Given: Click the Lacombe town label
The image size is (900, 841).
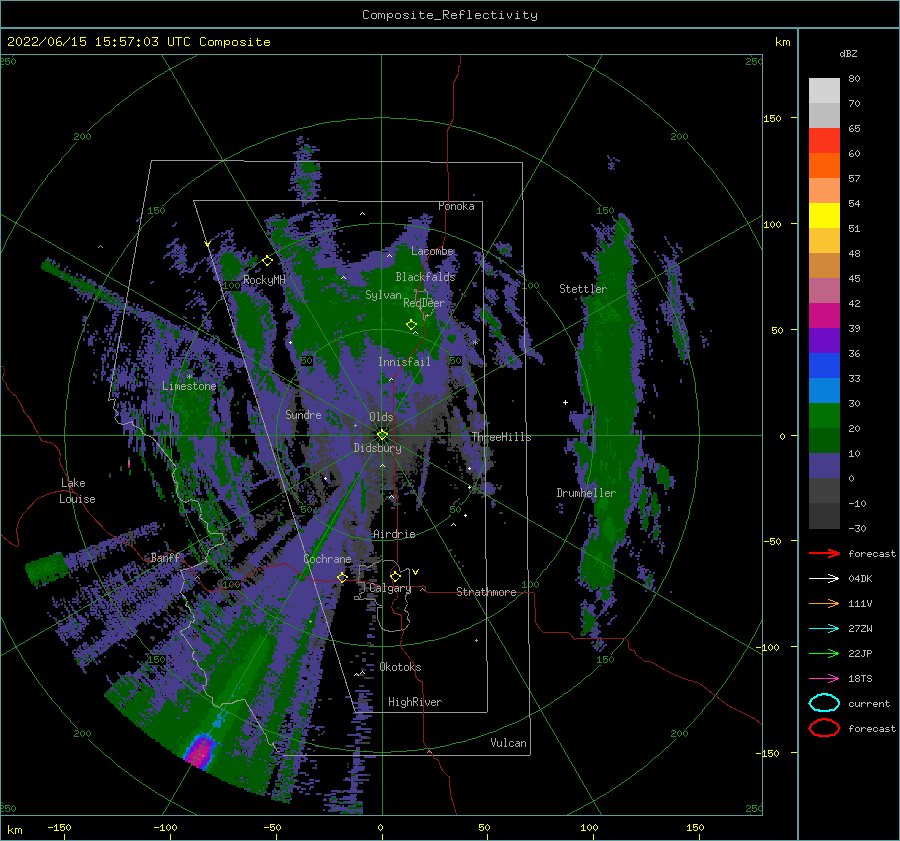Looking at the screenshot, I should (432, 251).
